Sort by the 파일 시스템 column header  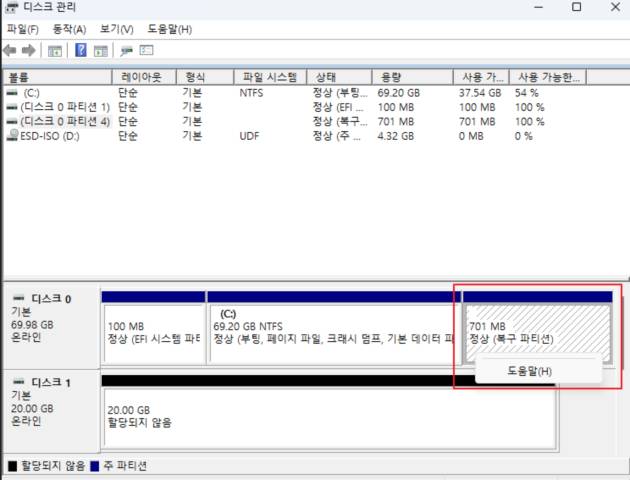coord(270,77)
